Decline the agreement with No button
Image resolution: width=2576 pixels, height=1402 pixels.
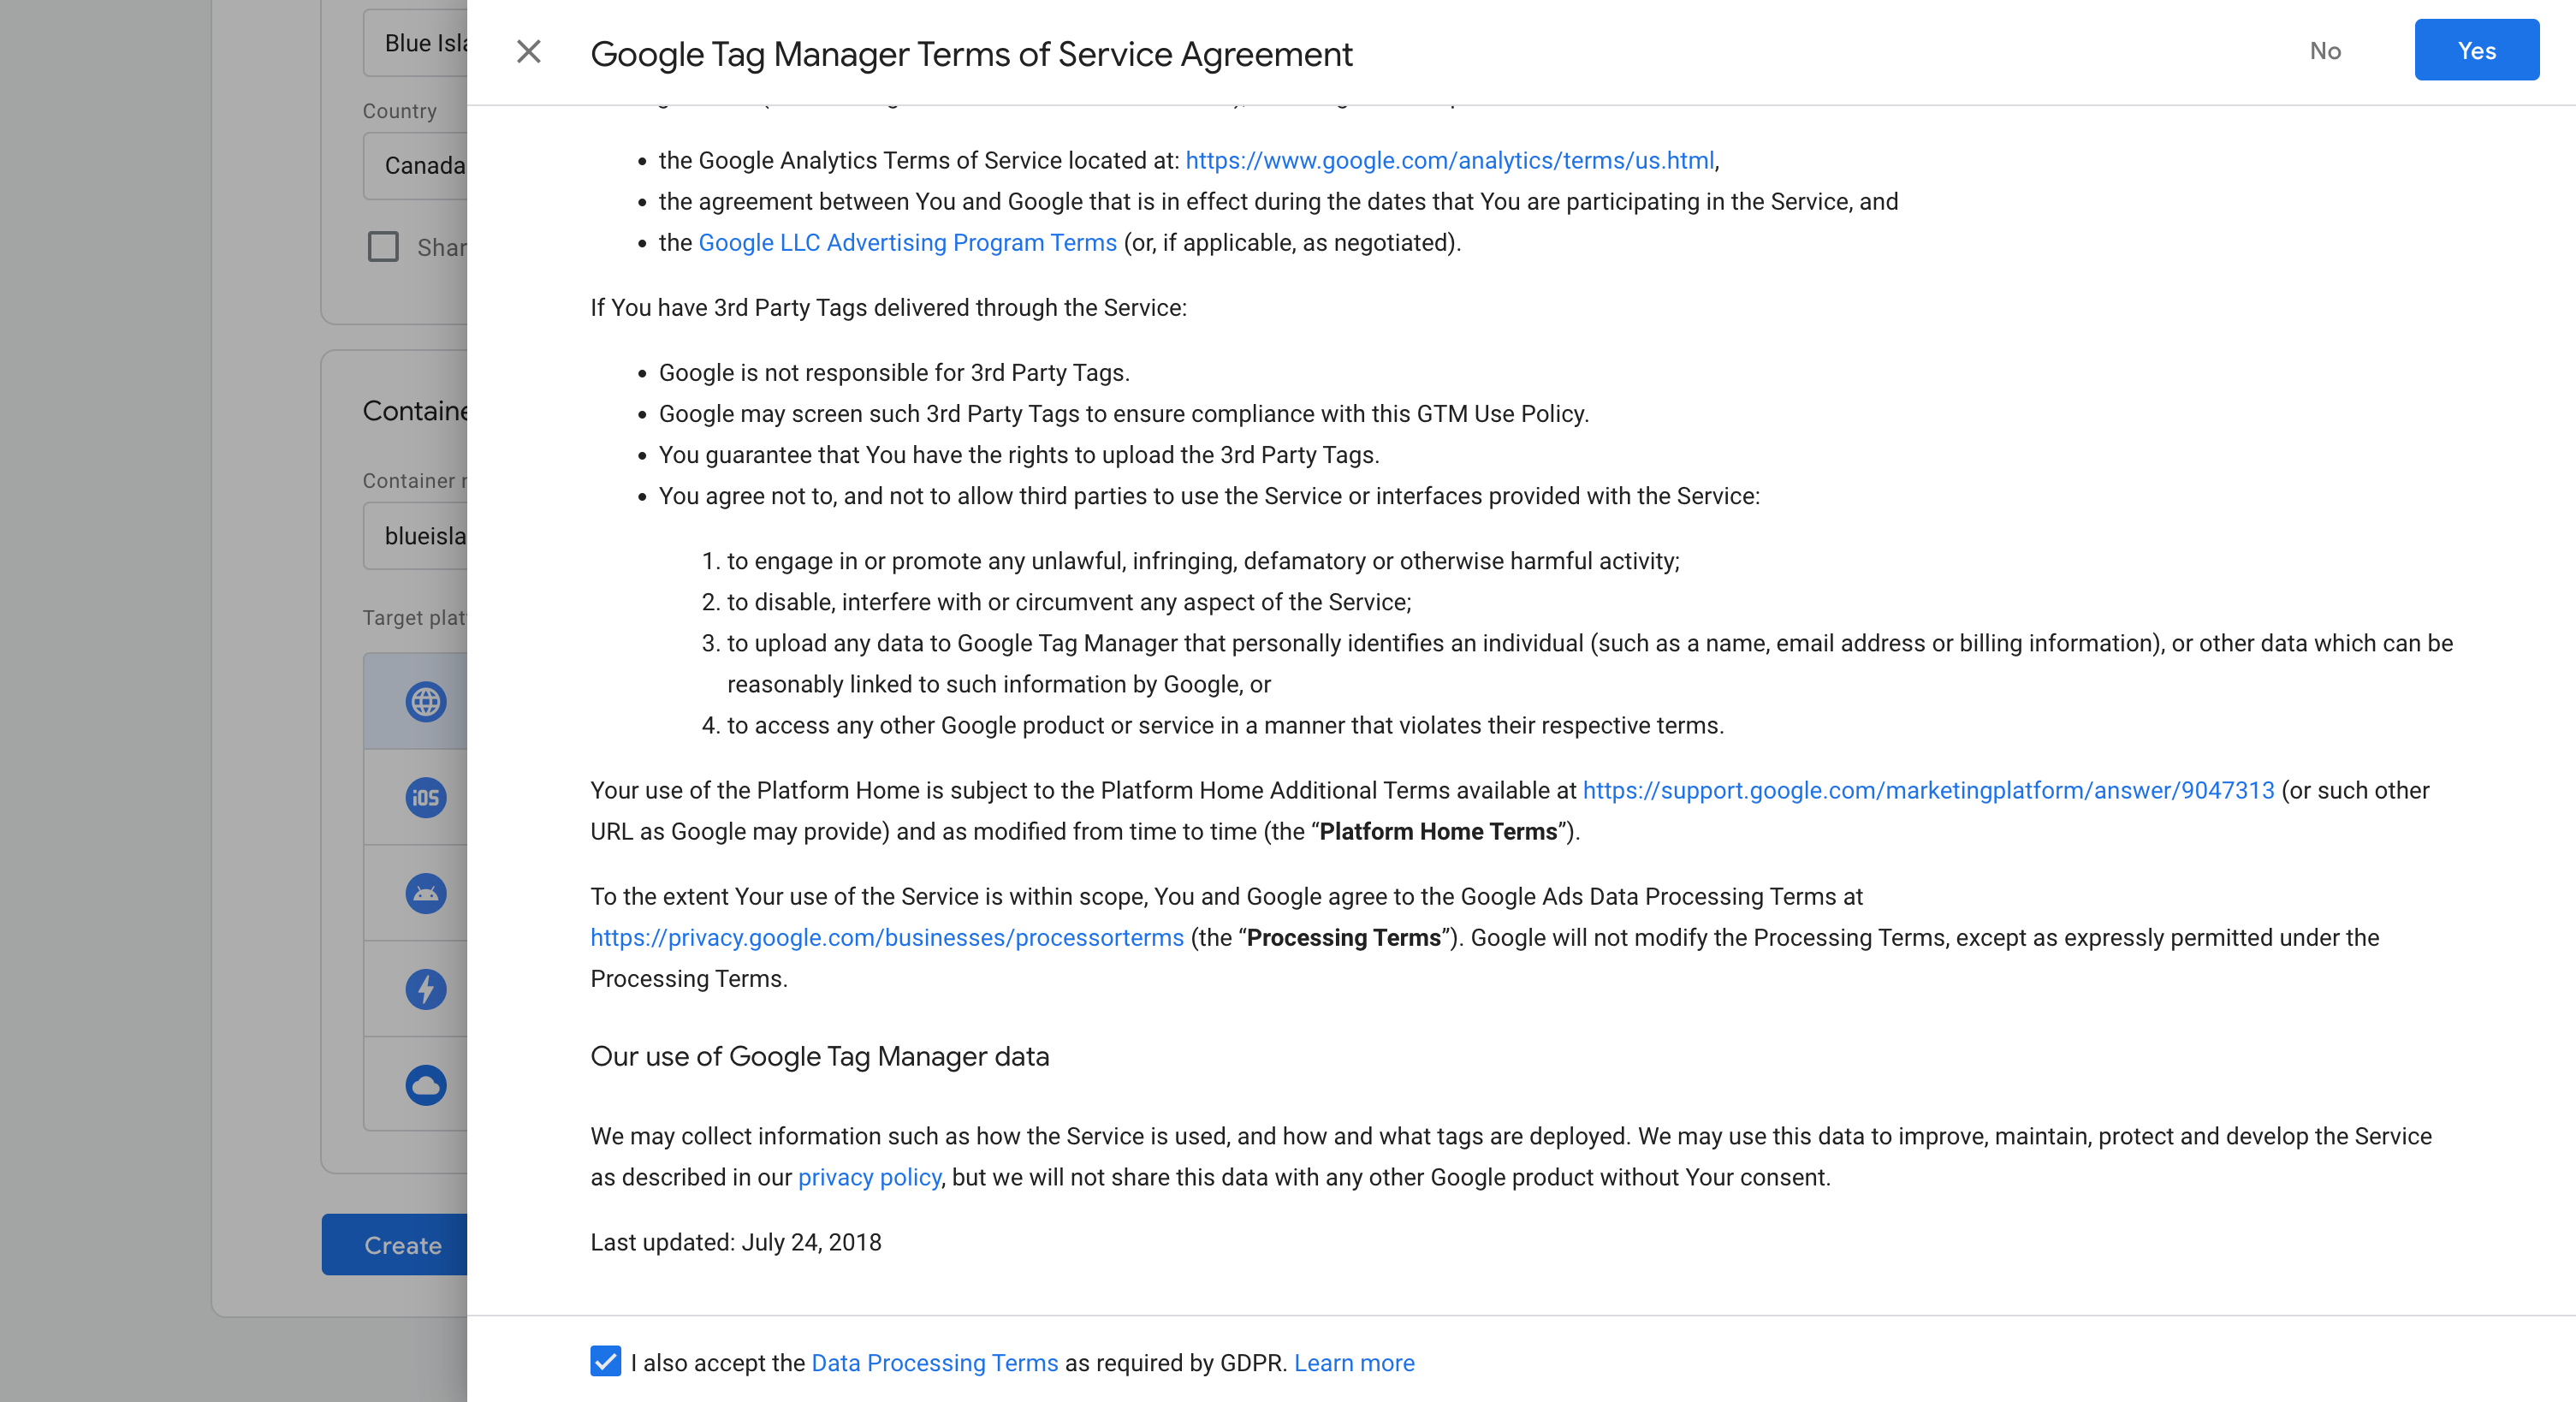pos(2325,50)
